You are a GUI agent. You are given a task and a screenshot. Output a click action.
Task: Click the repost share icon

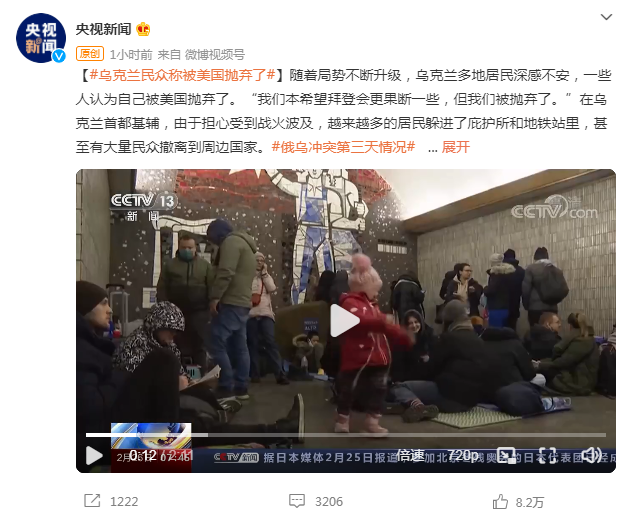pyautogui.click(x=92, y=501)
